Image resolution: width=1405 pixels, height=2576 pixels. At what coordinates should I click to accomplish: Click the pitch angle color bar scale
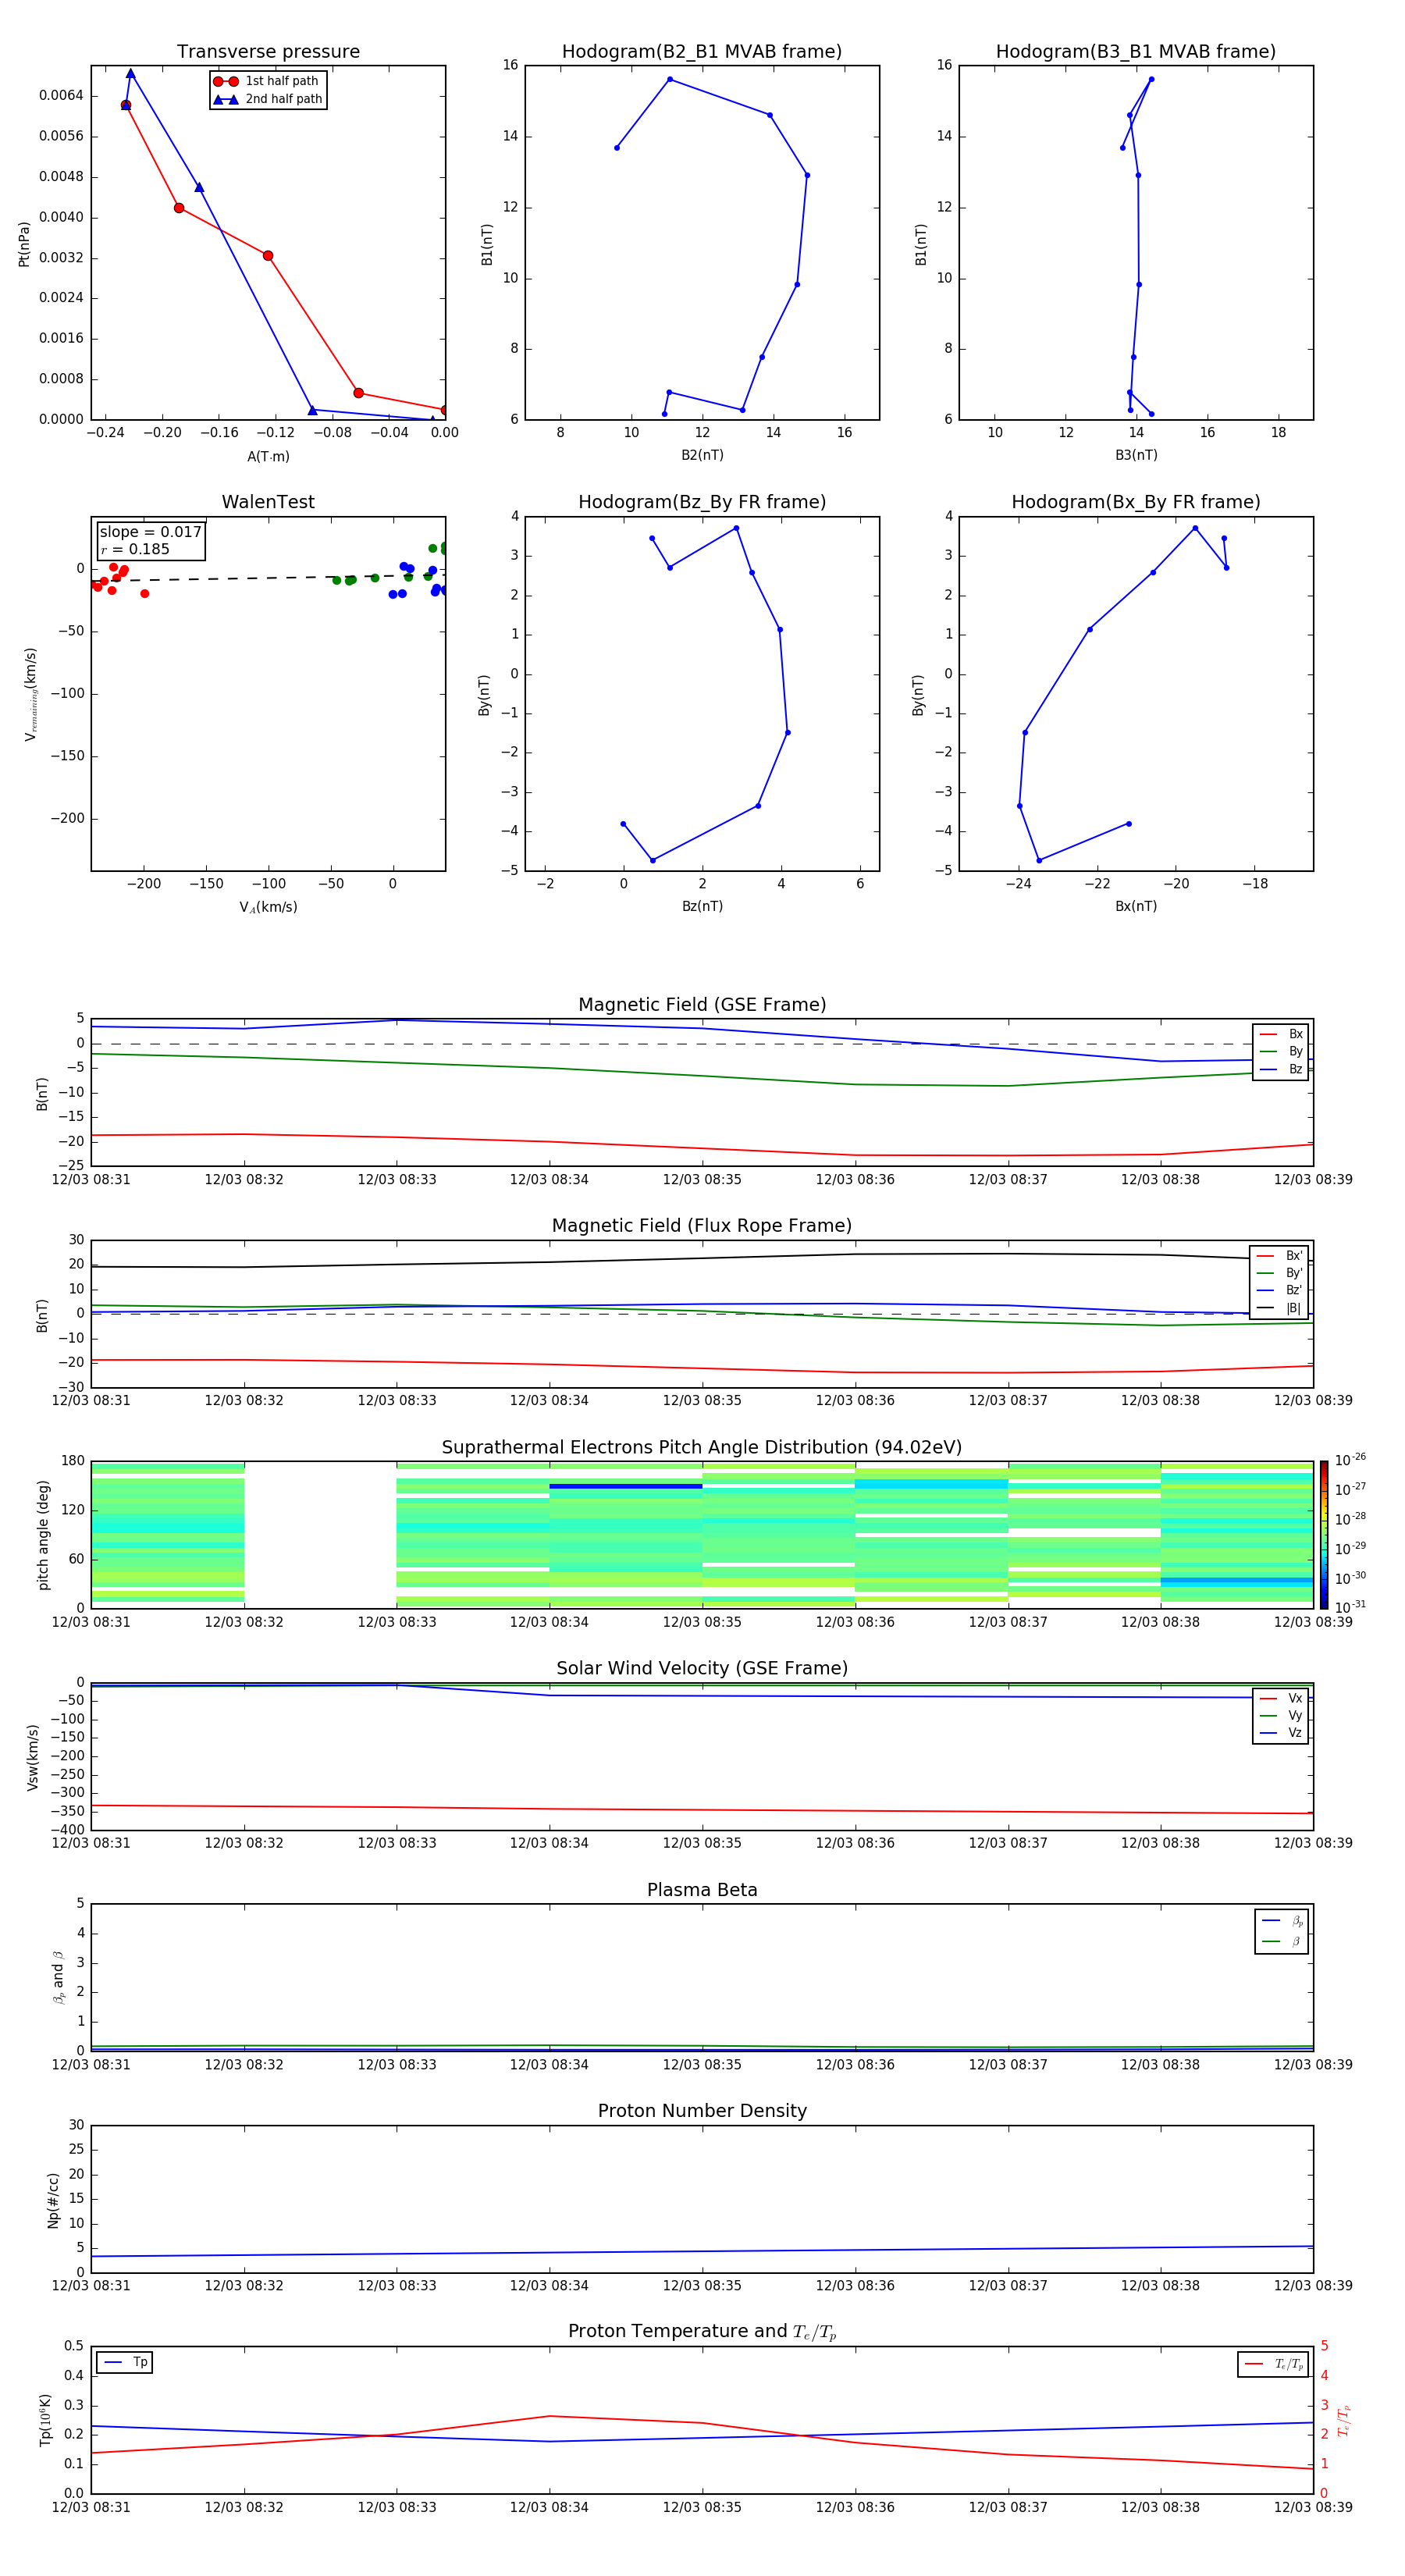[1324, 1535]
